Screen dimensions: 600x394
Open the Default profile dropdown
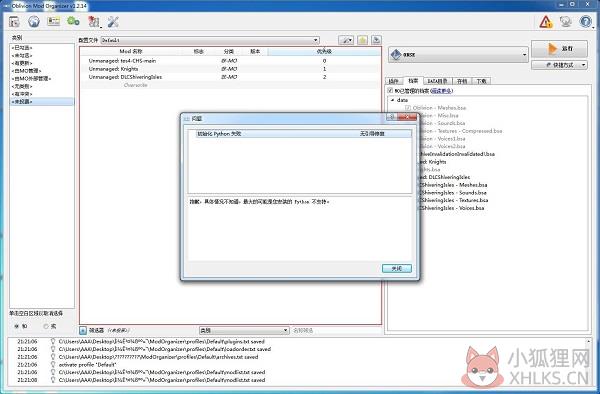210,40
